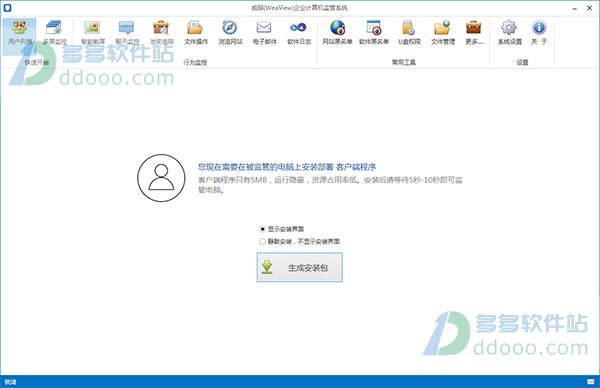Click the status bar message icon
This screenshot has width=600, height=388.
click(591, 381)
